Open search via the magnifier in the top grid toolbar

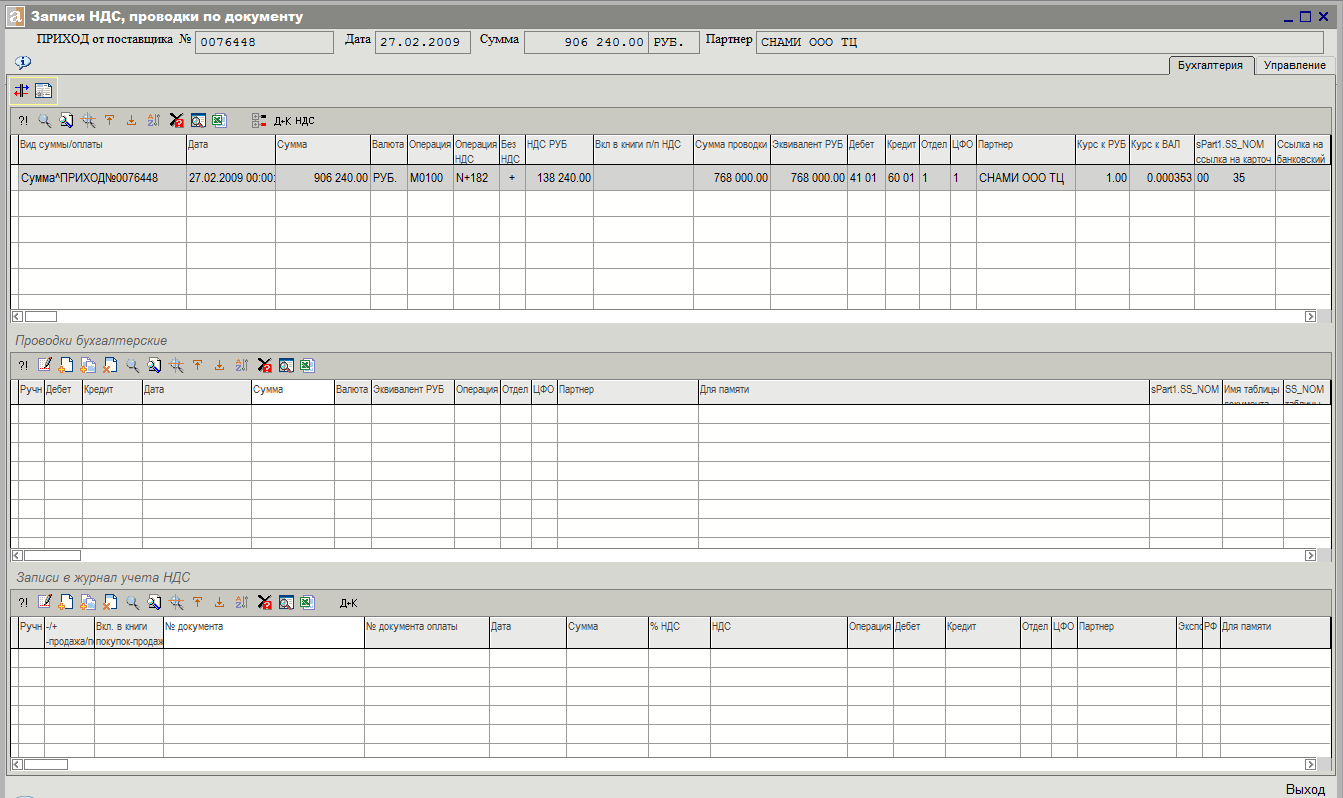pos(45,121)
